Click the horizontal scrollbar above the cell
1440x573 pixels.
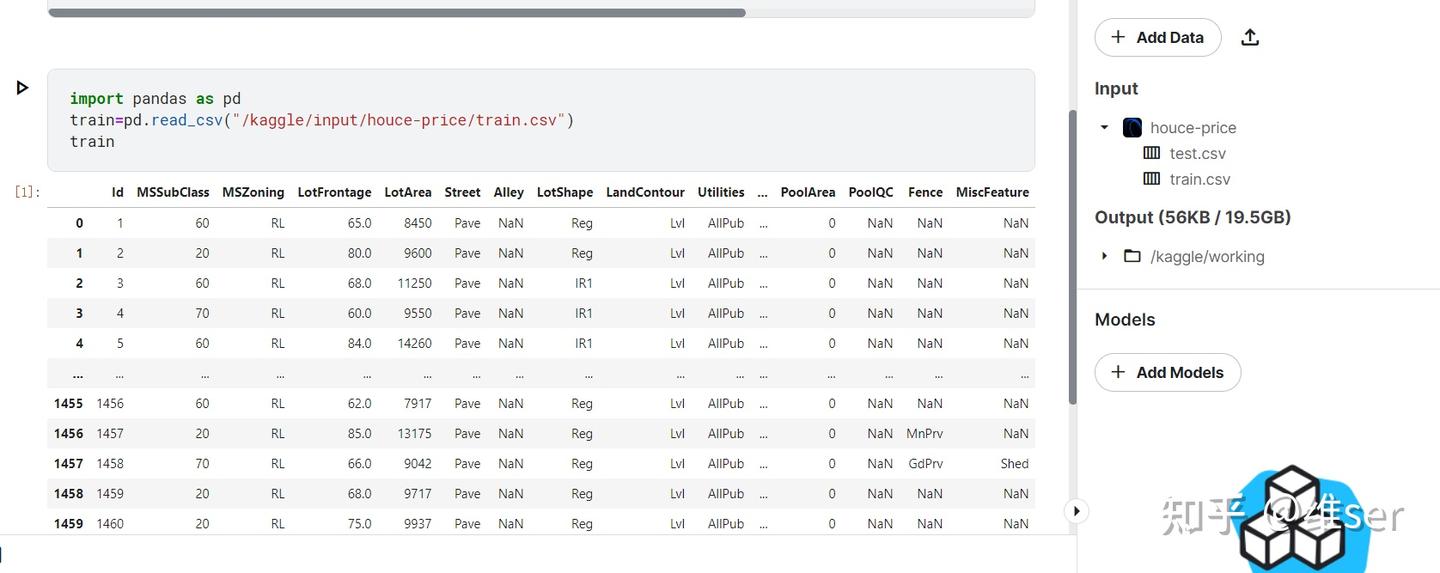[x=396, y=13]
